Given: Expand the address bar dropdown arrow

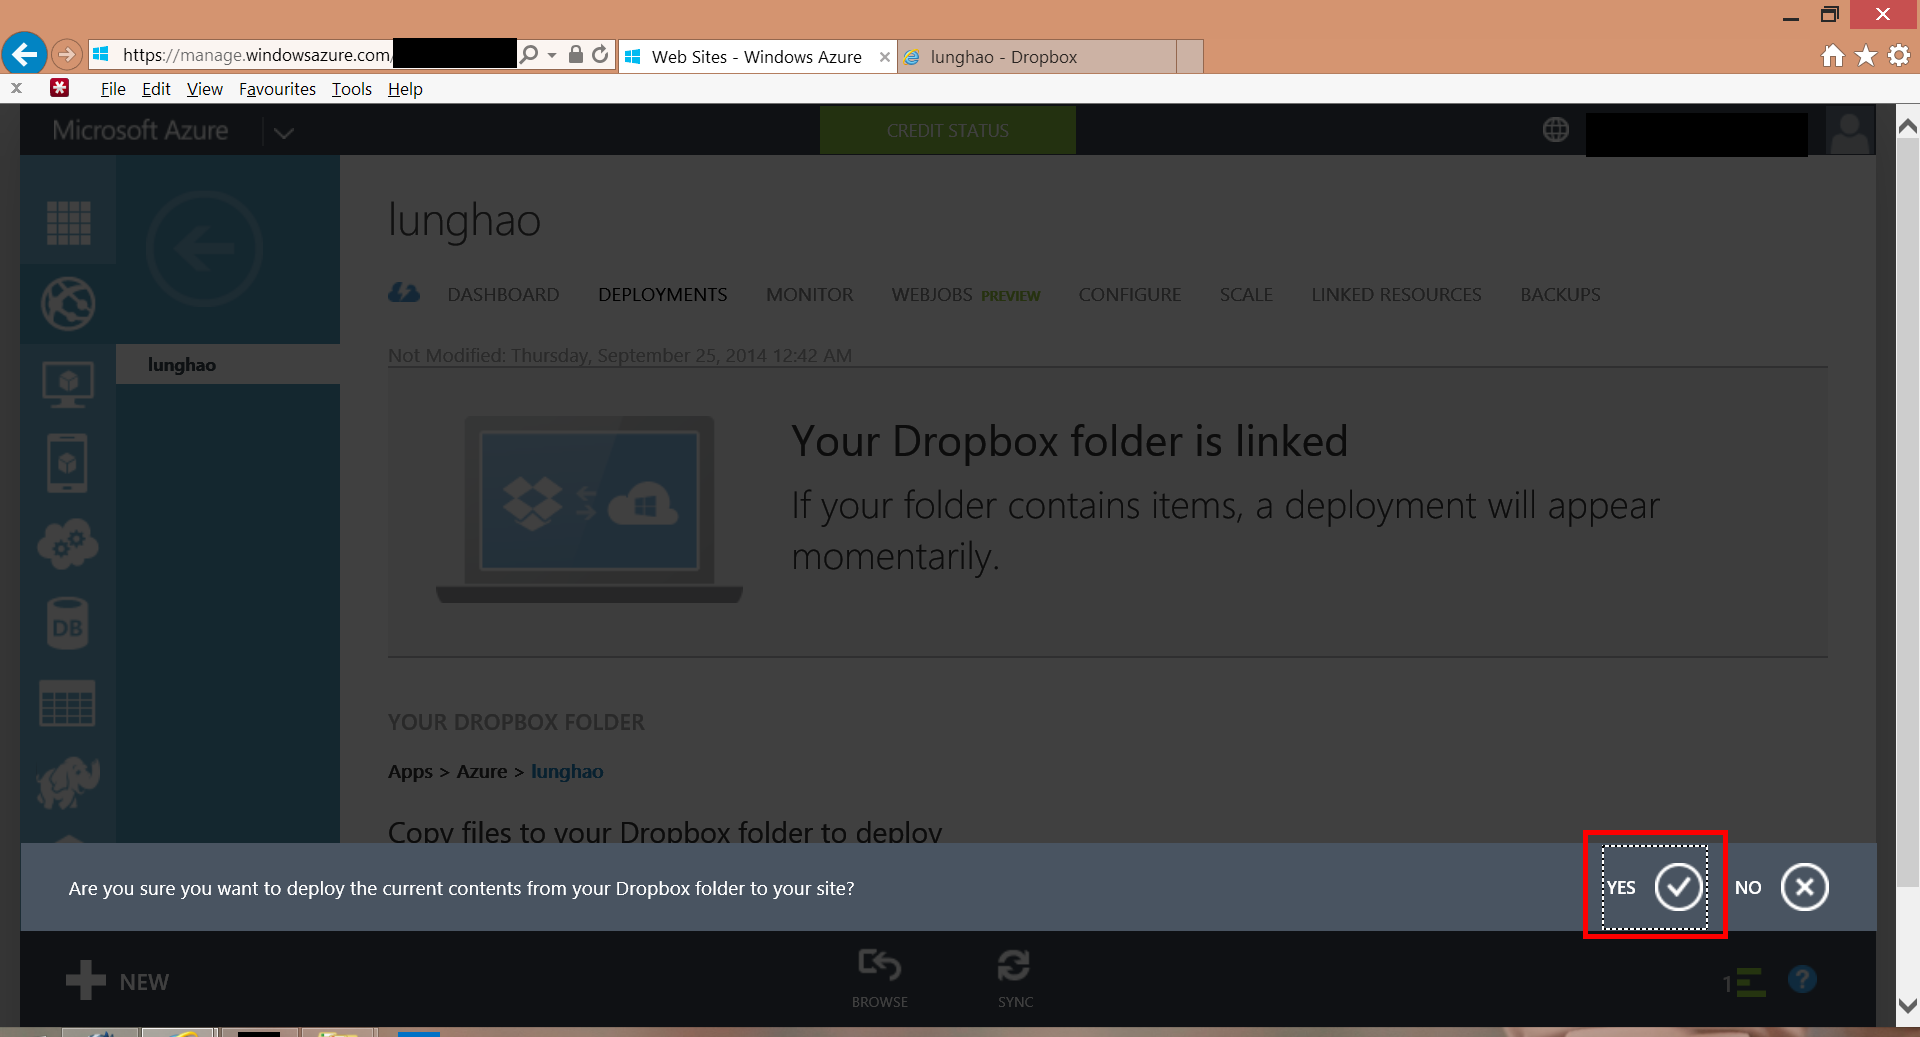Looking at the screenshot, I should (552, 55).
